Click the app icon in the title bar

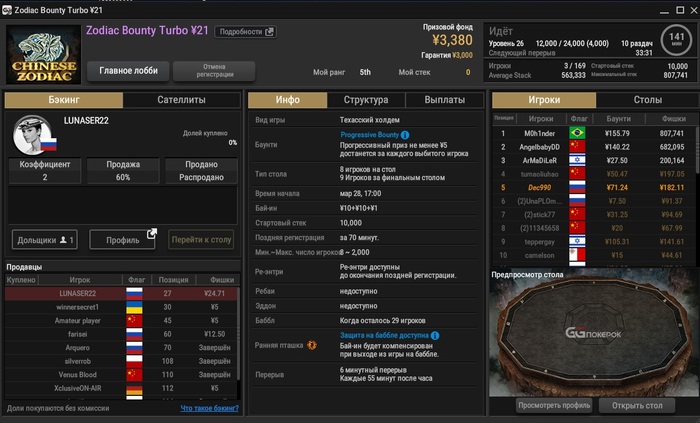[x=7, y=10]
